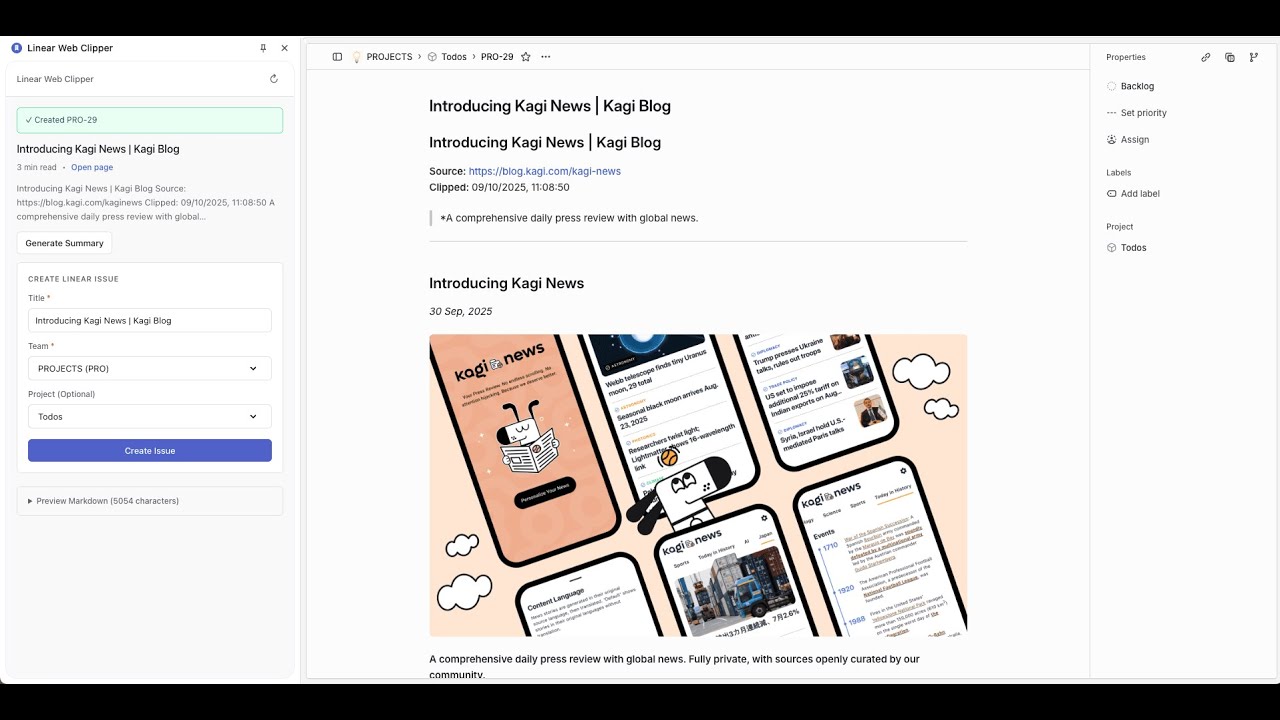Click the Backlog status icon
The image size is (1280, 720).
coord(1112,87)
